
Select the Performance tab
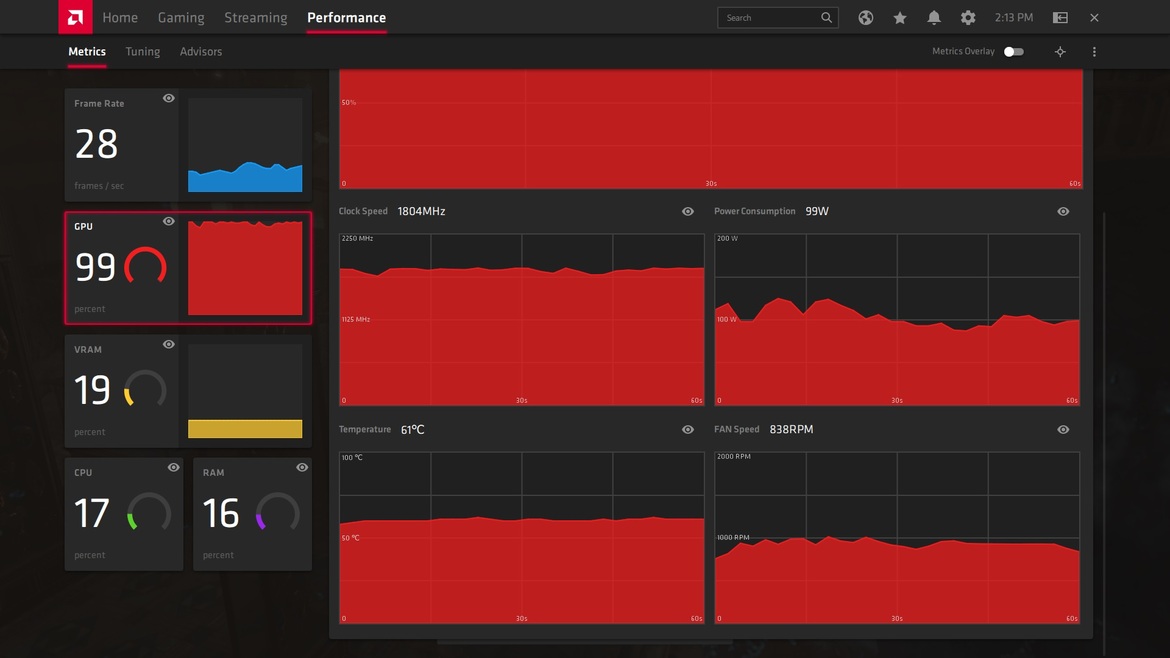347,17
